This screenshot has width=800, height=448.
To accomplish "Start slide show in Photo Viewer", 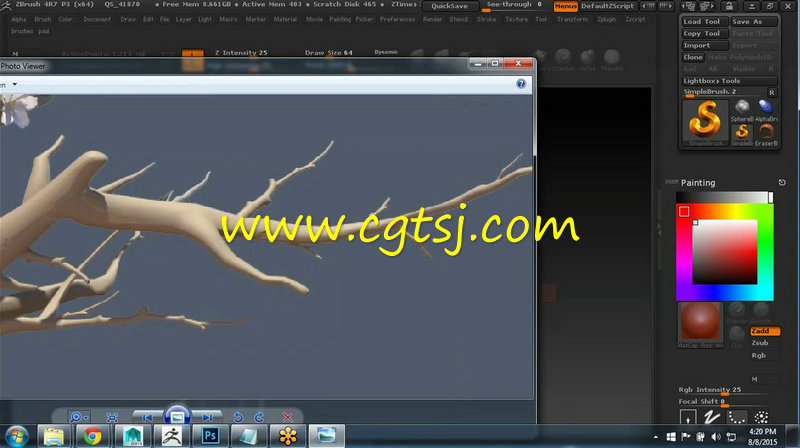I will (177, 417).
